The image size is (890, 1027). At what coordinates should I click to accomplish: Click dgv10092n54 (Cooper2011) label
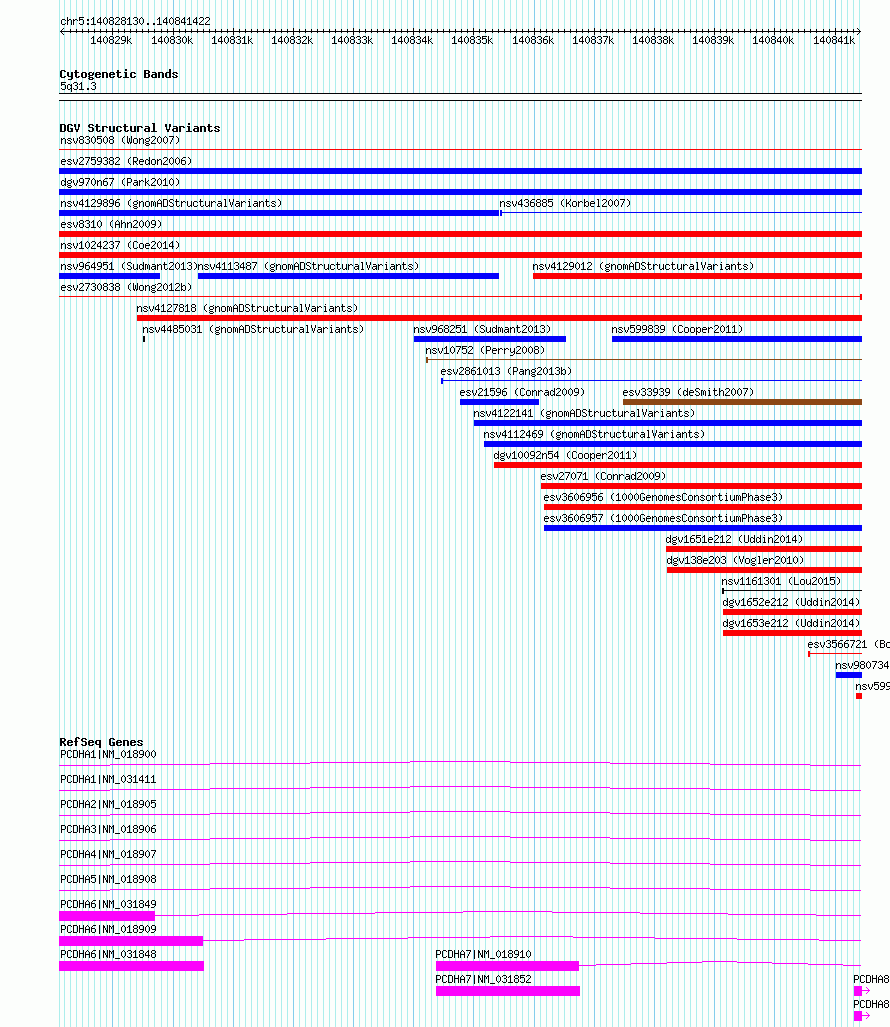click(565, 455)
